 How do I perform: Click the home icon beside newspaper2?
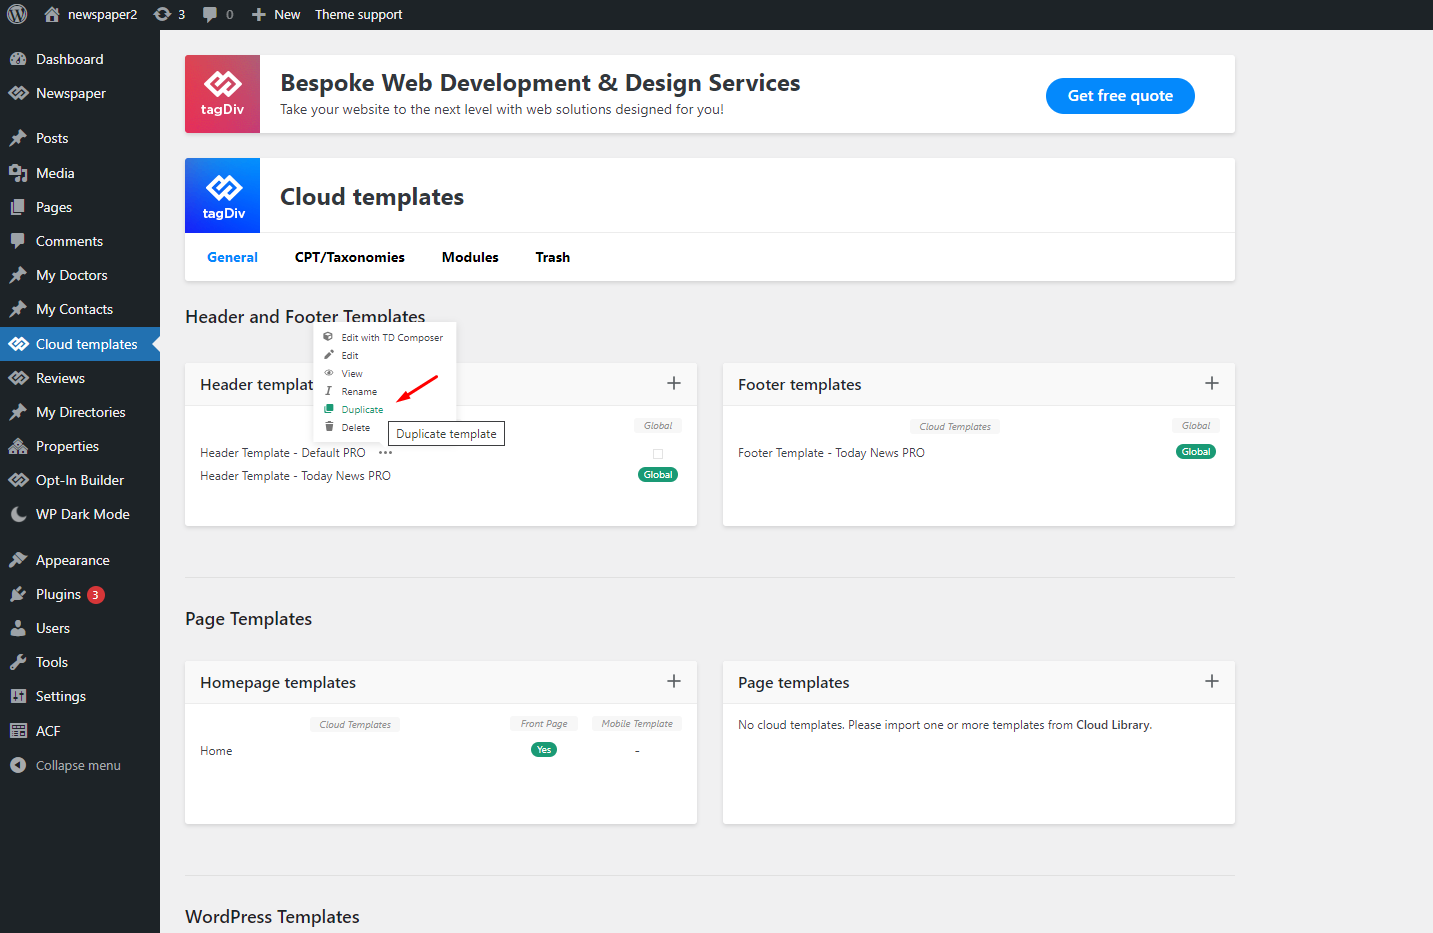pos(52,14)
